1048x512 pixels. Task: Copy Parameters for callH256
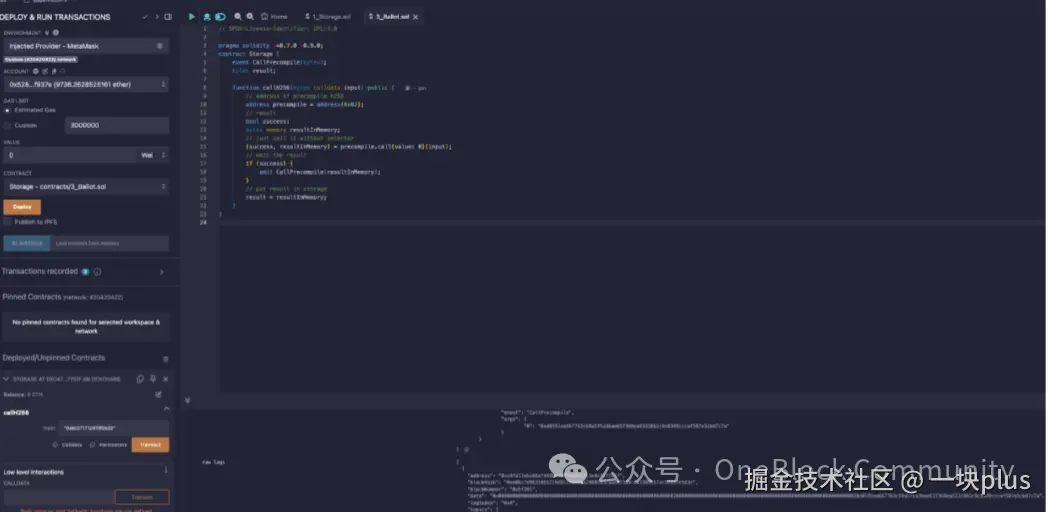click(108, 444)
